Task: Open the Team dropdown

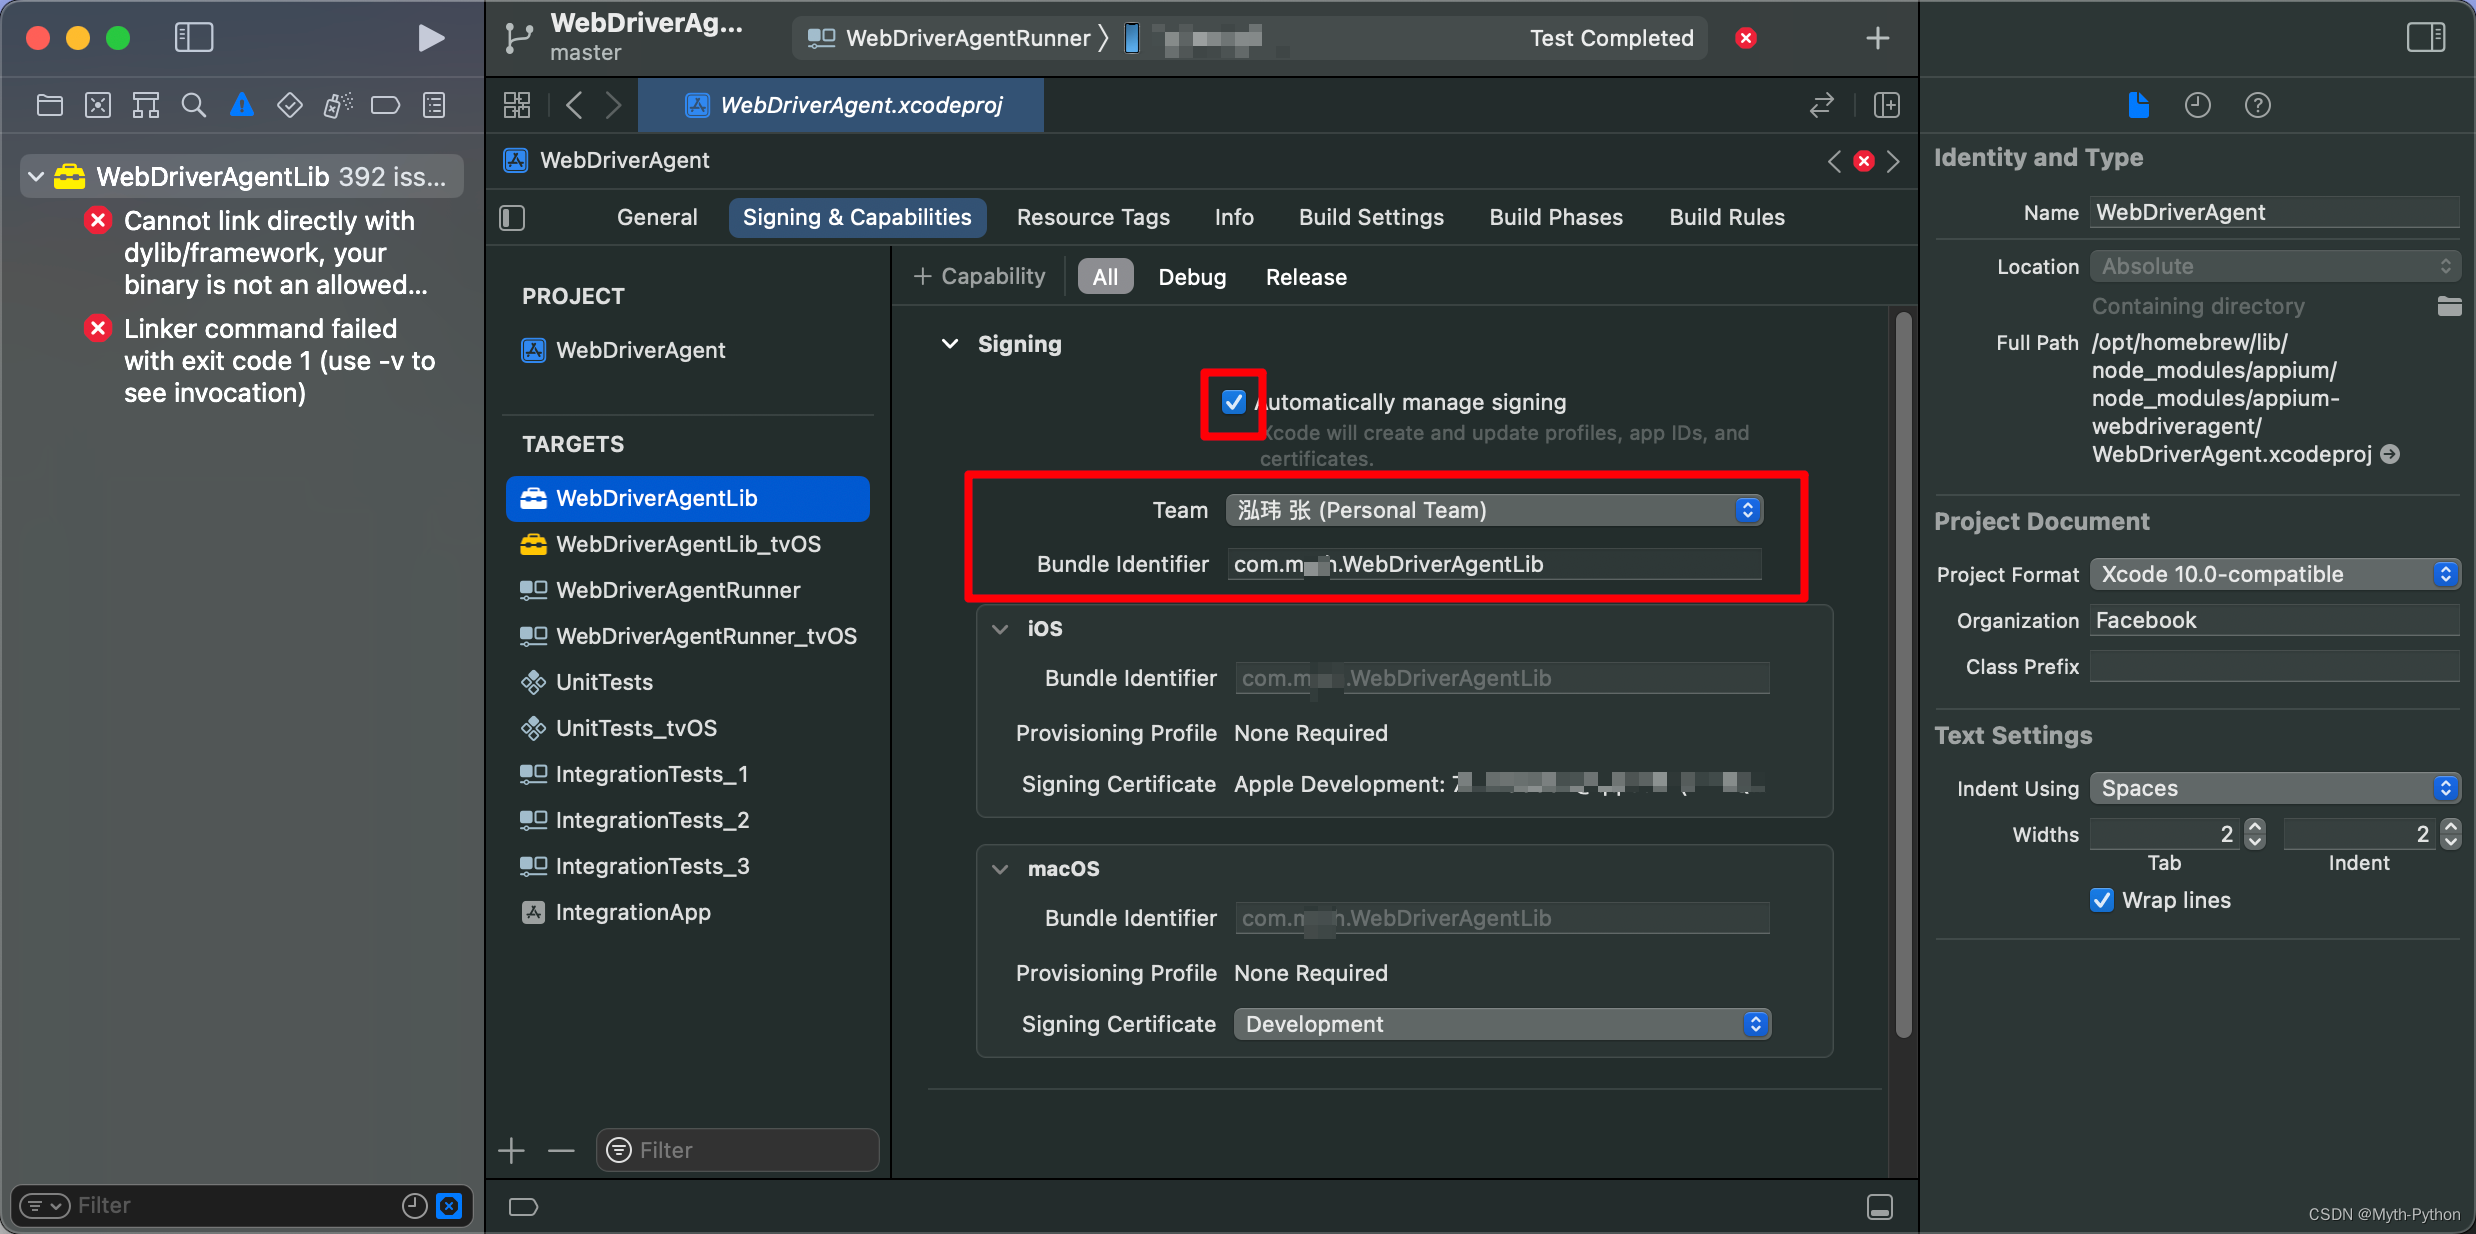Action: 1494,510
